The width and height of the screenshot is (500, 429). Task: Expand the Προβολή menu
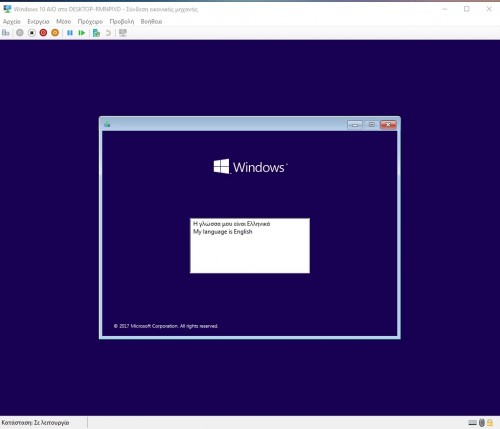click(122, 22)
